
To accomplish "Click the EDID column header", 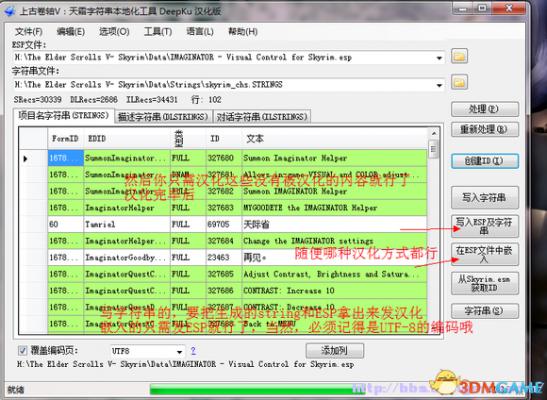I will [127, 139].
